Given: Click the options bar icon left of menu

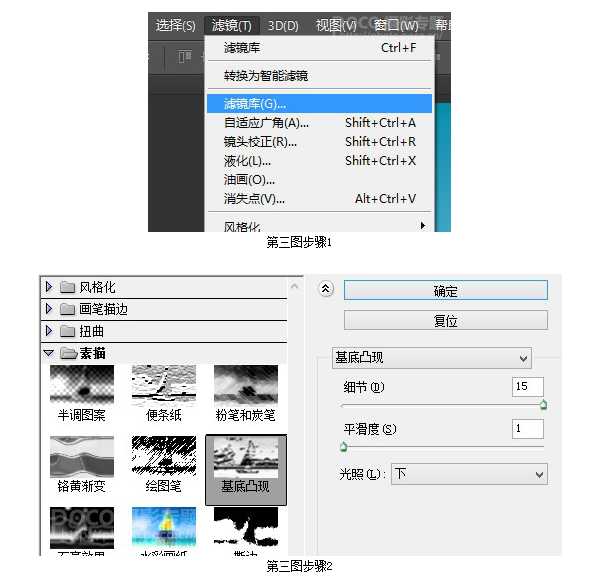Looking at the screenshot, I should tap(184, 57).
